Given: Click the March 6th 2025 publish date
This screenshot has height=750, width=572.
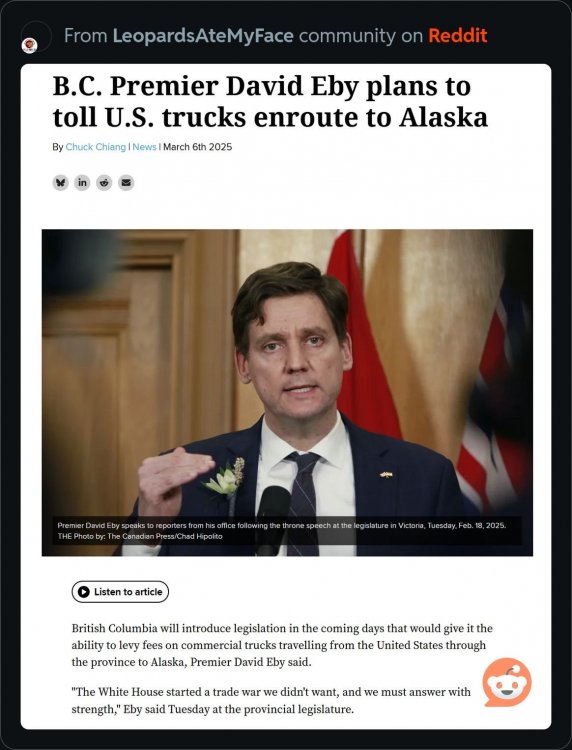Looking at the screenshot, I should pos(198,147).
